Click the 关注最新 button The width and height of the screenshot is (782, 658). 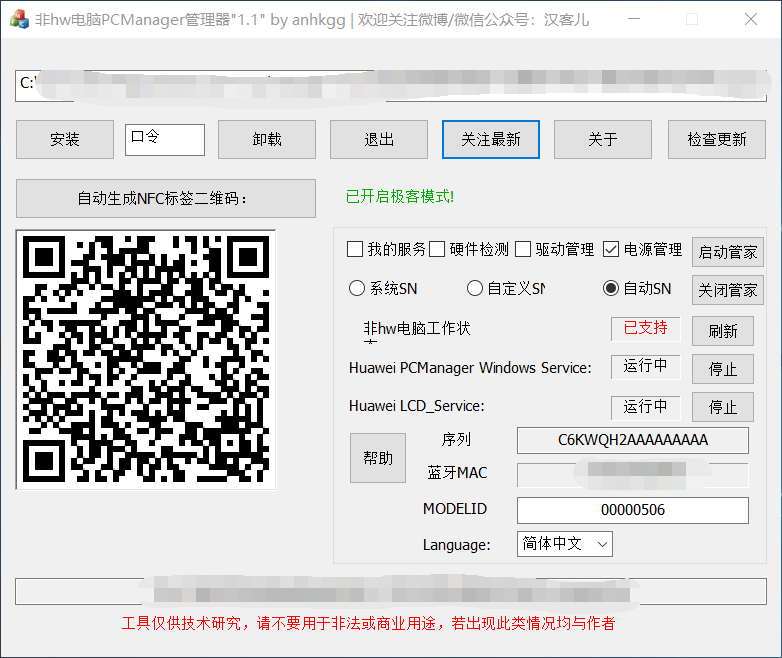(491, 139)
